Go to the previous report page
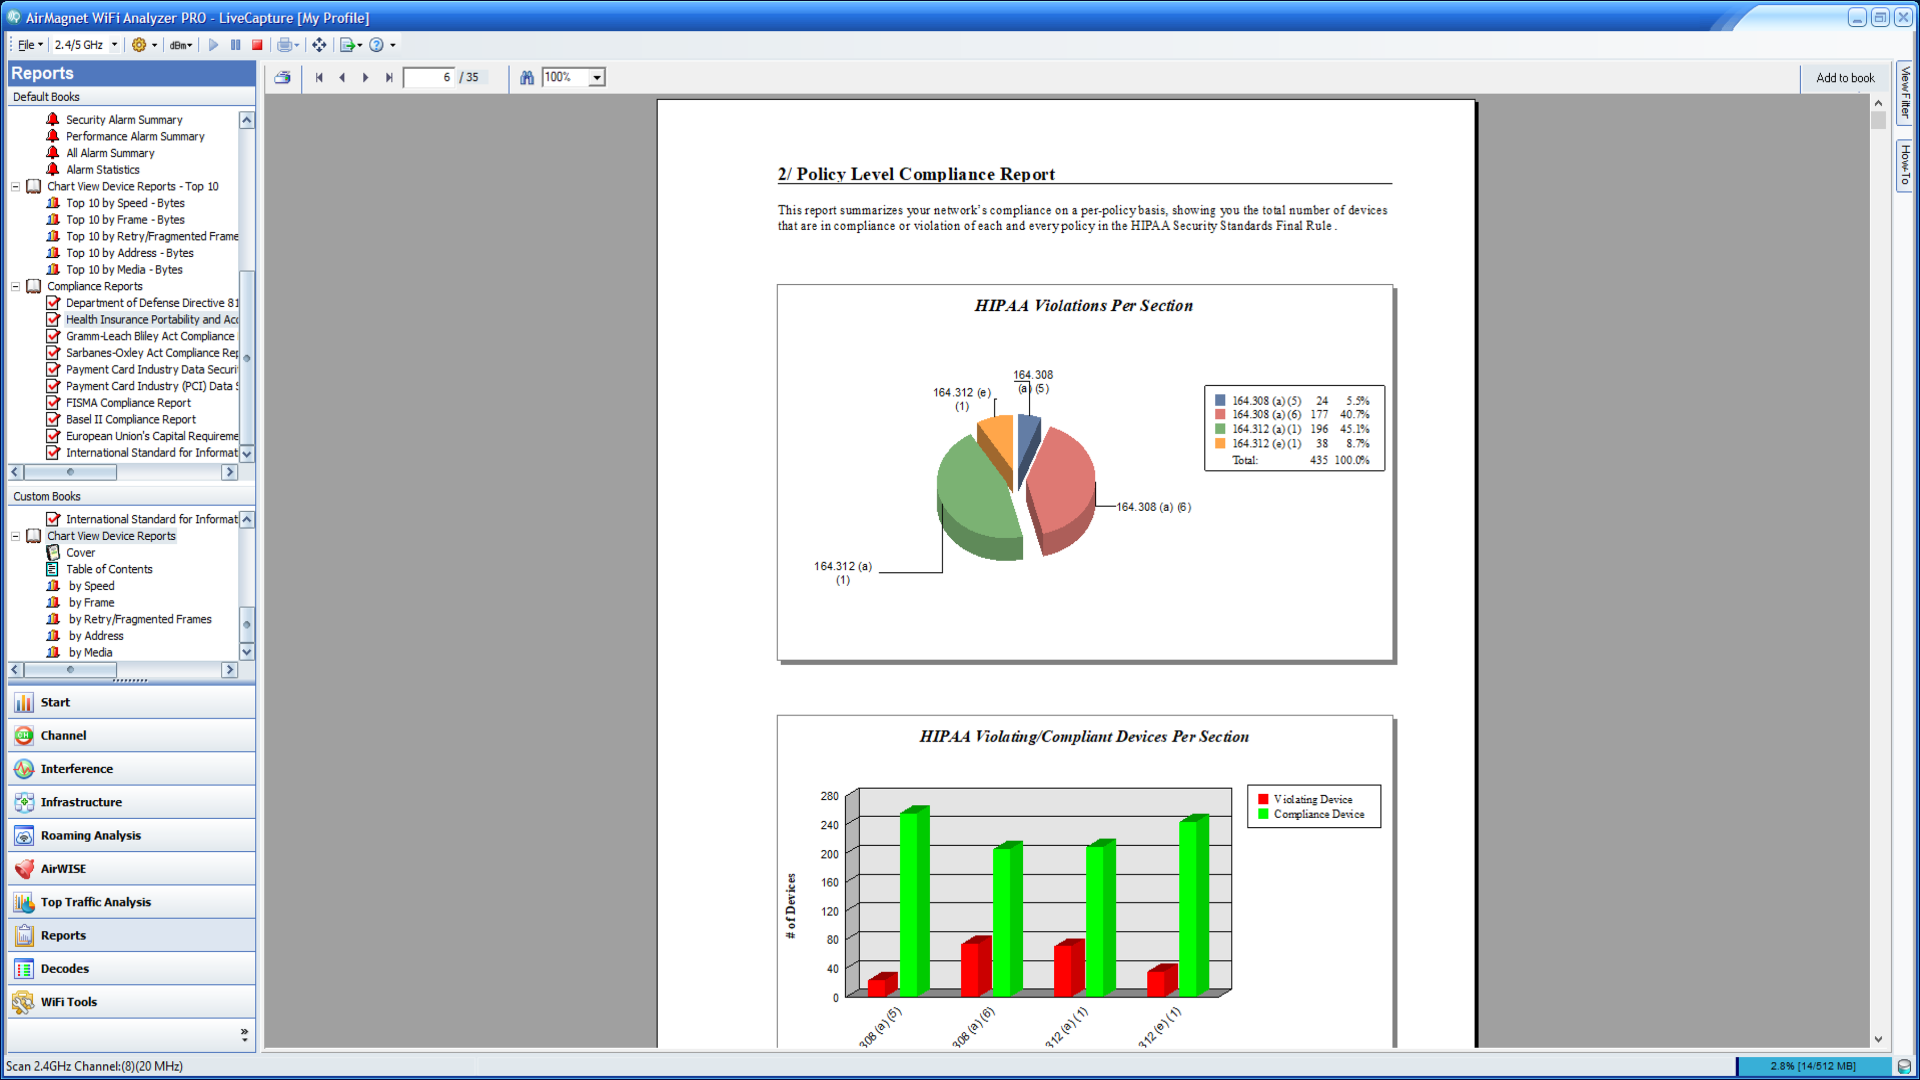Image resolution: width=1920 pixels, height=1080 pixels. point(343,77)
